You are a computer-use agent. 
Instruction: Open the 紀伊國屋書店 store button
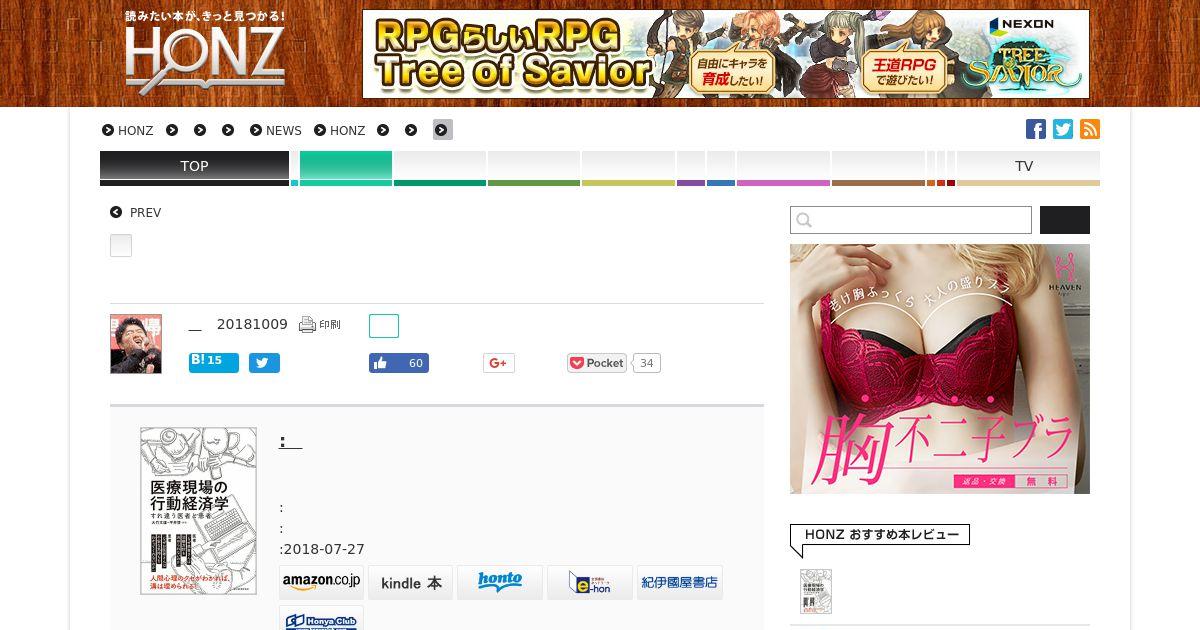click(x=680, y=583)
